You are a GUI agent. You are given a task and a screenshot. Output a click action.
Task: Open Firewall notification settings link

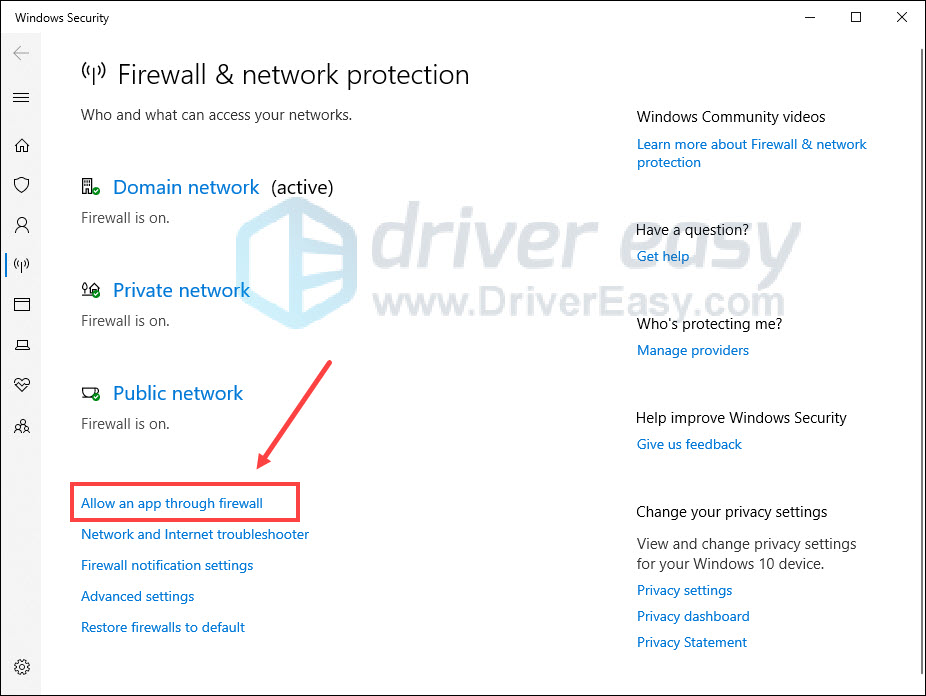[x=167, y=566]
